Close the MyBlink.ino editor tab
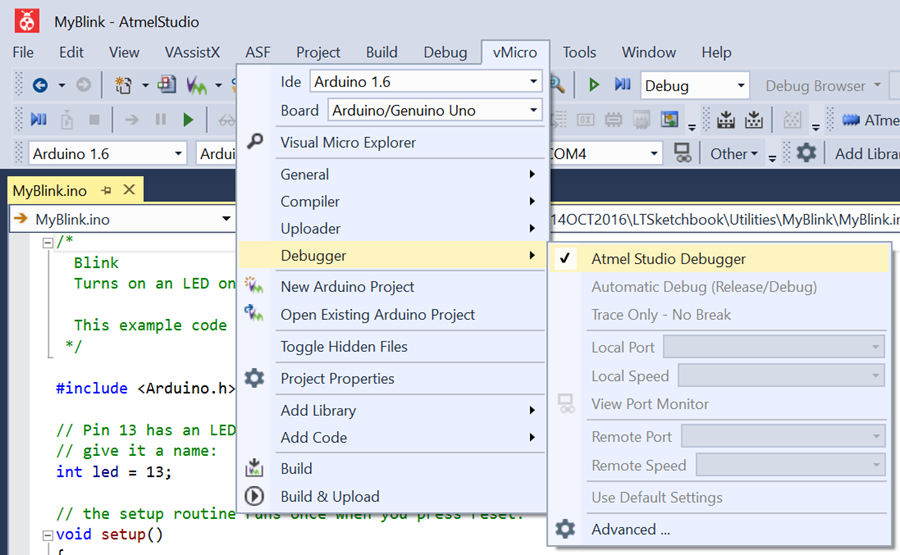900x555 pixels. click(130, 189)
